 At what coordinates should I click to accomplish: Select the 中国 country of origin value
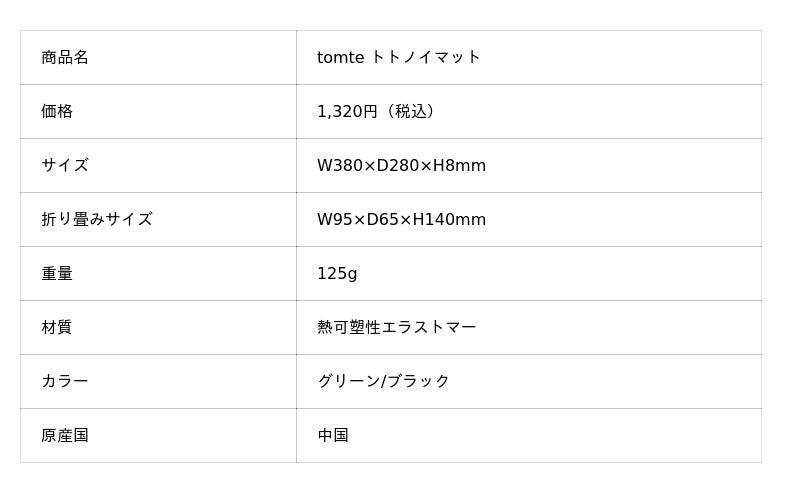click(x=333, y=435)
